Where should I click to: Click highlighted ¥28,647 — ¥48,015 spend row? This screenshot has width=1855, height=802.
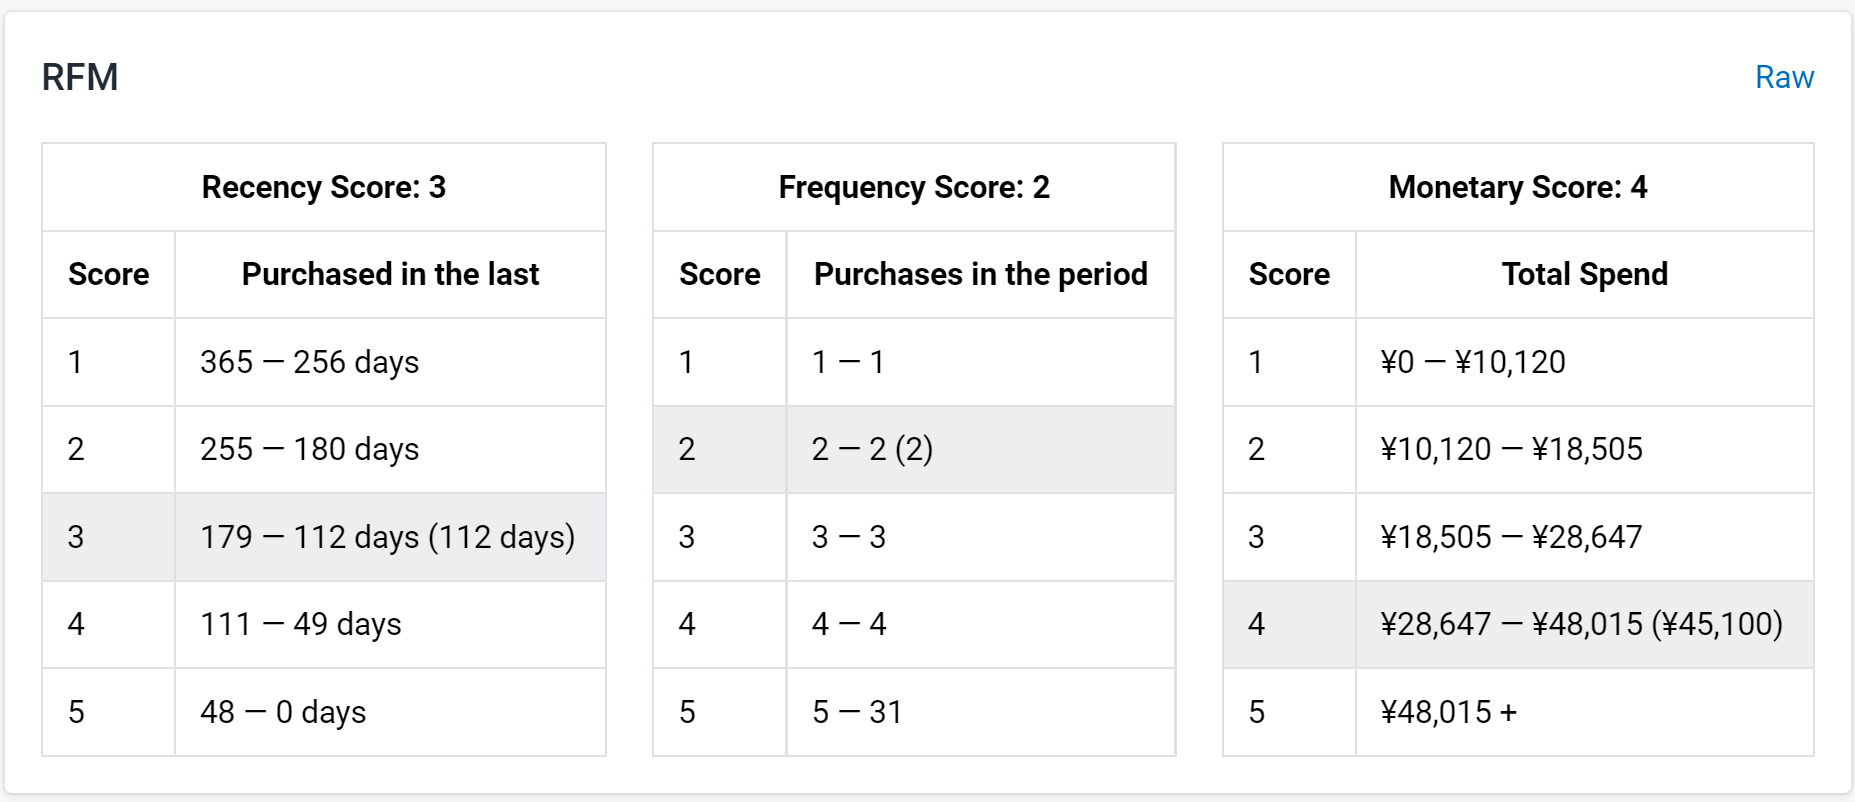(x=1518, y=624)
